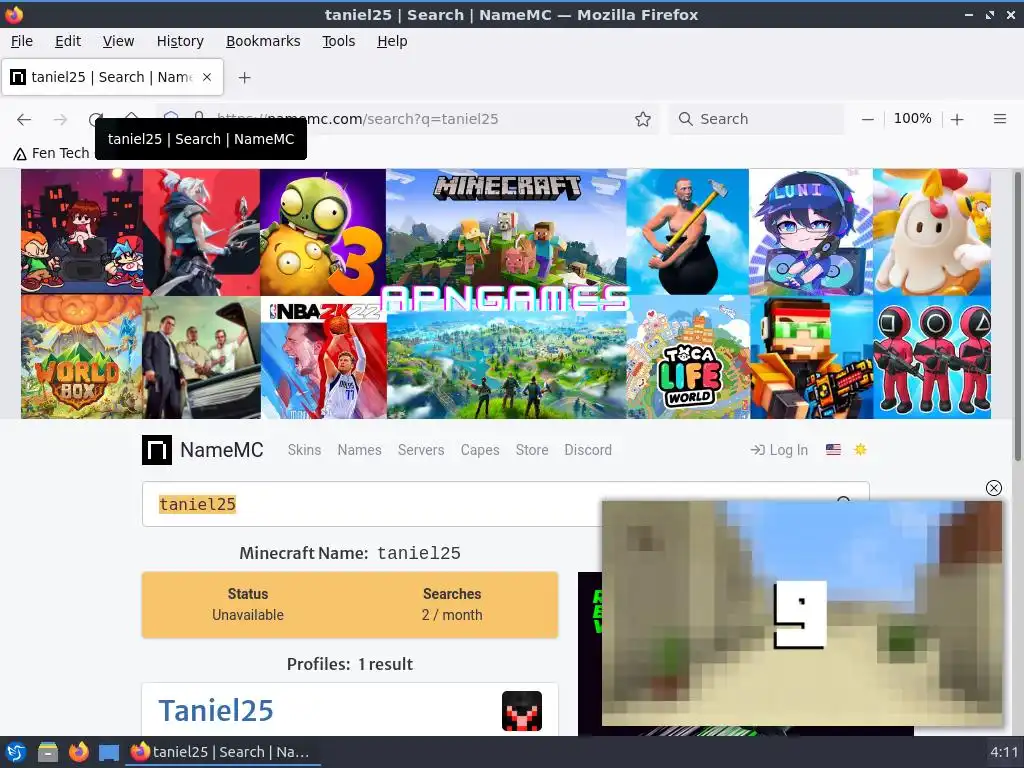Go to the Capes page
Viewport: 1024px width, 768px height.
coord(480,450)
